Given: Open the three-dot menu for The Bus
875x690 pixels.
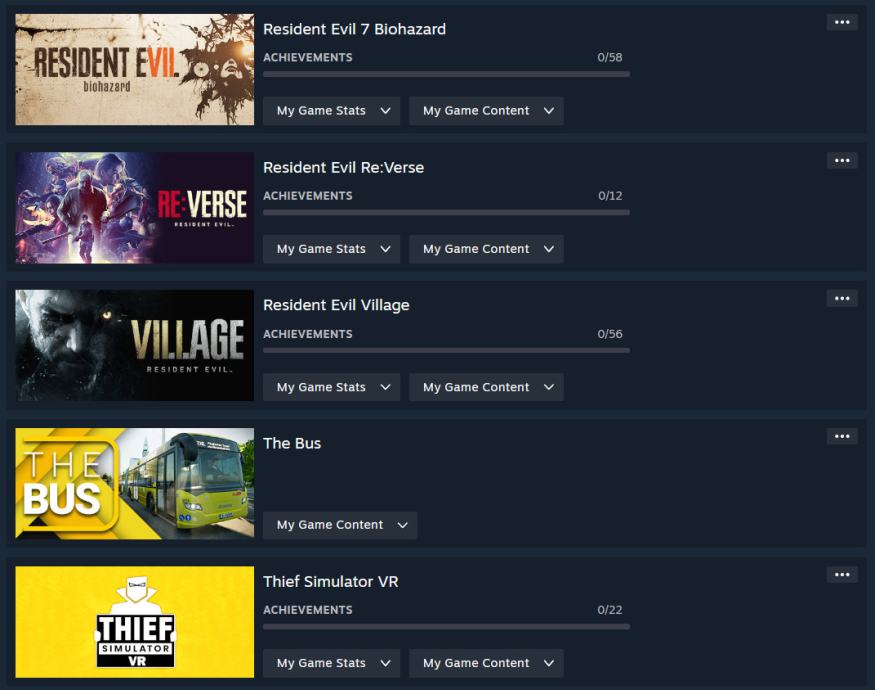Looking at the screenshot, I should (x=842, y=437).
